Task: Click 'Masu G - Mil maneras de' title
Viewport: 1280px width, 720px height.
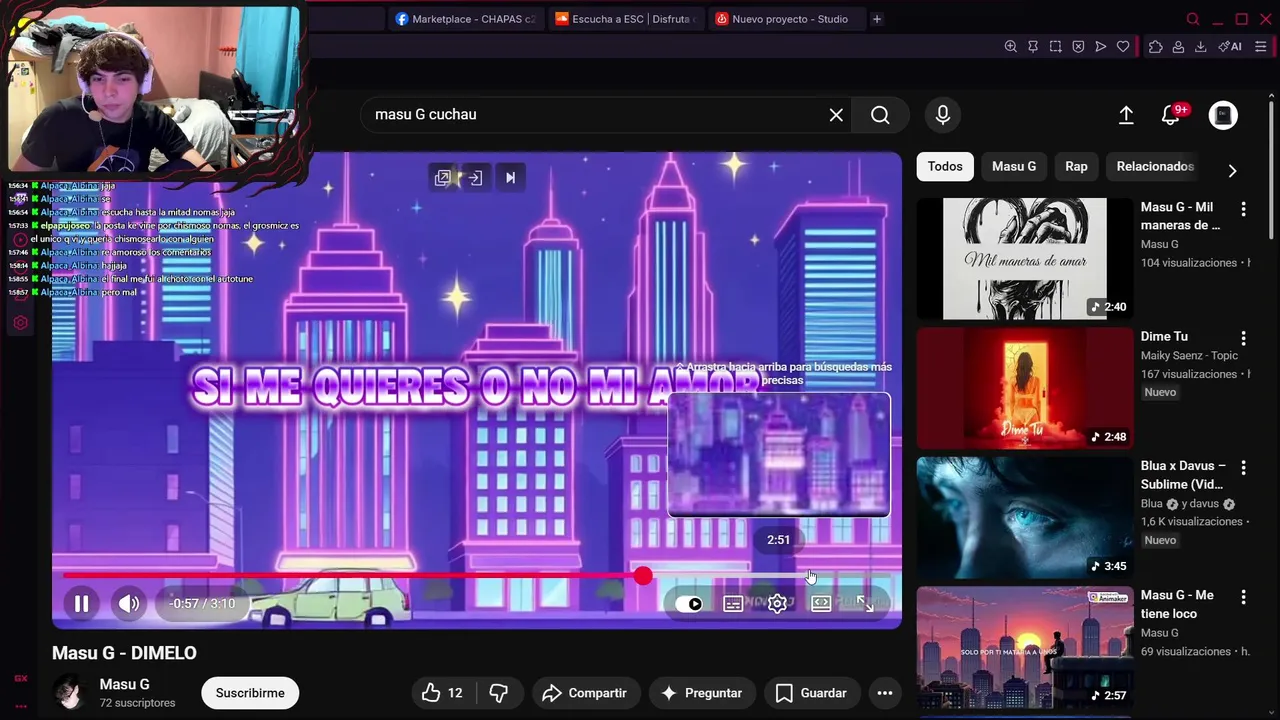Action: point(1181,216)
